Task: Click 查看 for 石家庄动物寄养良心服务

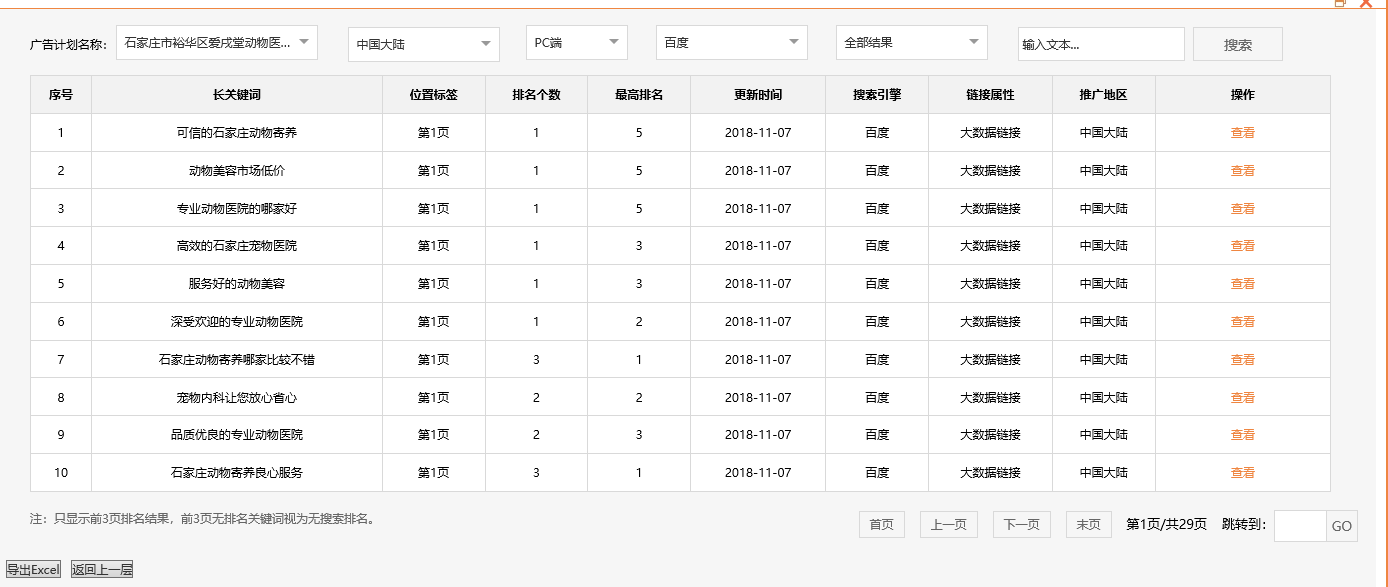Action: click(x=1242, y=473)
